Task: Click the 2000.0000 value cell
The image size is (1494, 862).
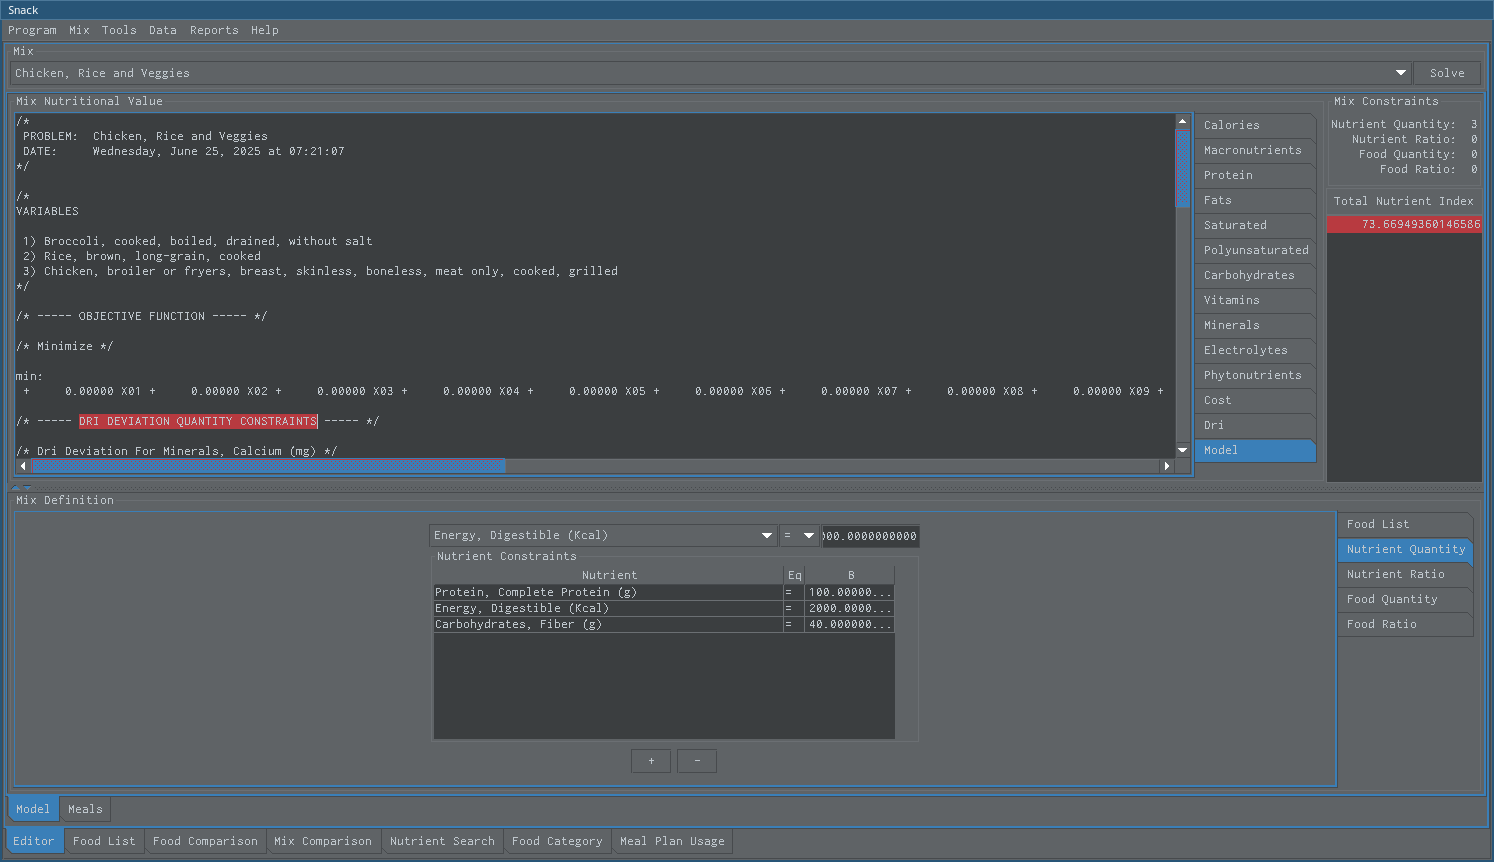Action: [850, 608]
